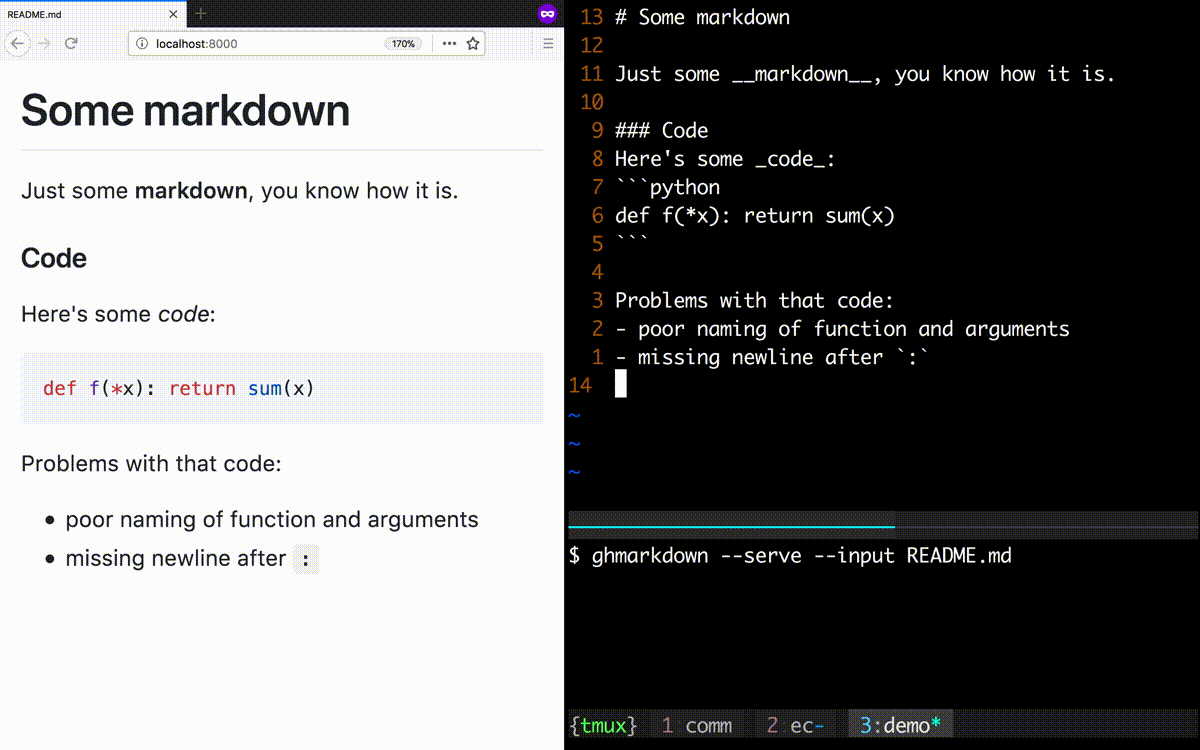Click the tmux pane divider status line
The image size is (1200, 750).
click(883, 525)
